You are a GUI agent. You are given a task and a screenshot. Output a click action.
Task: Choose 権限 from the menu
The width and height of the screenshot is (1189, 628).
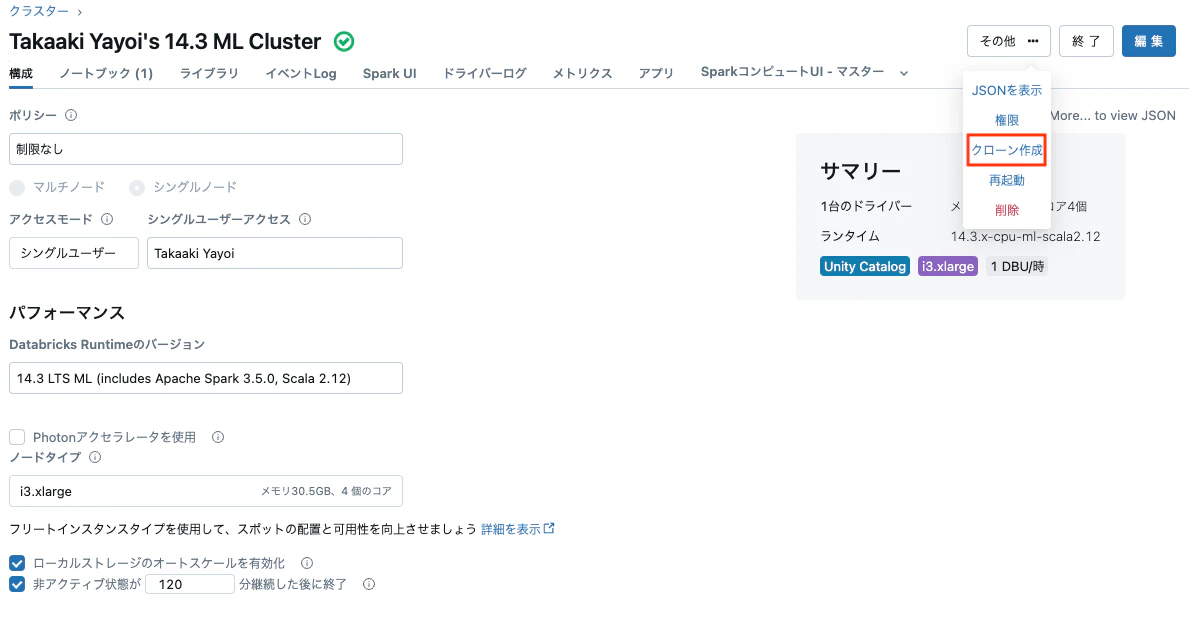tap(1007, 120)
